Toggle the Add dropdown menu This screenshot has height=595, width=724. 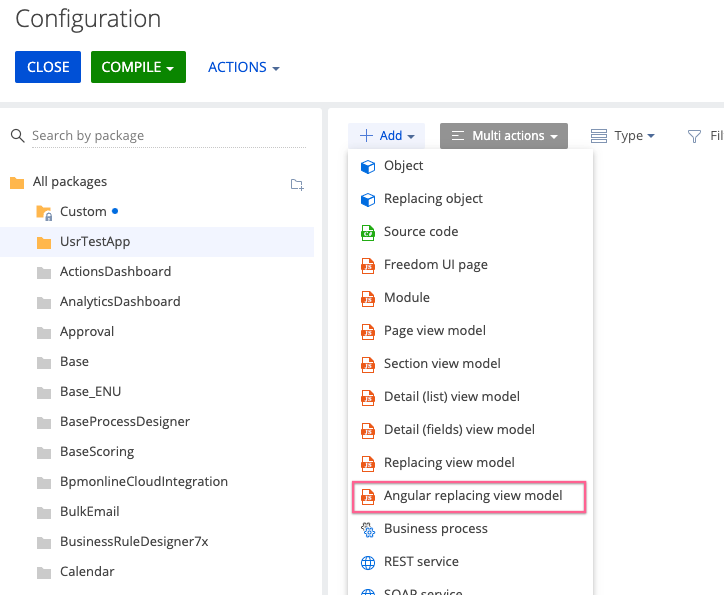tap(386, 136)
